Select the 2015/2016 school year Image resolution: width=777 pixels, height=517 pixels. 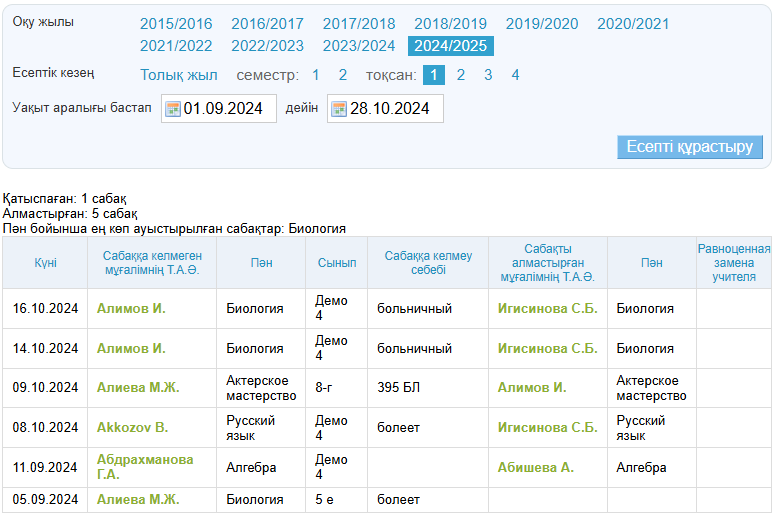(176, 24)
